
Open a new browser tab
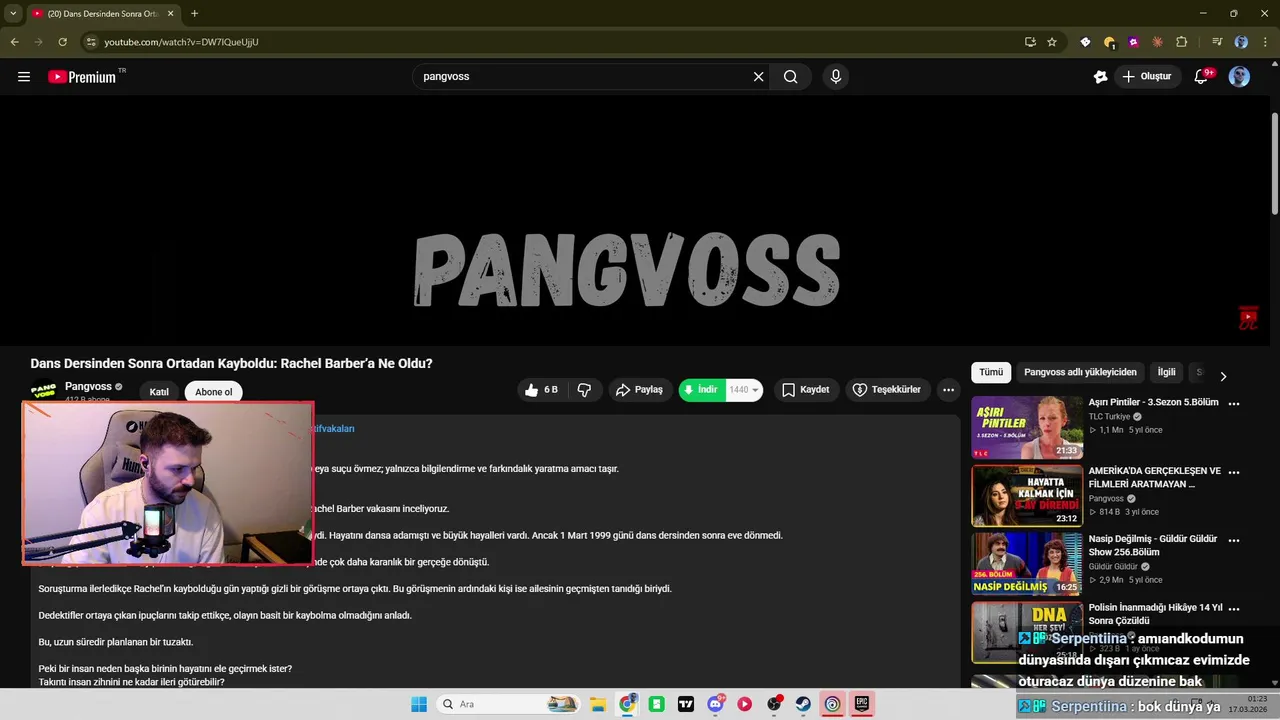click(x=194, y=13)
